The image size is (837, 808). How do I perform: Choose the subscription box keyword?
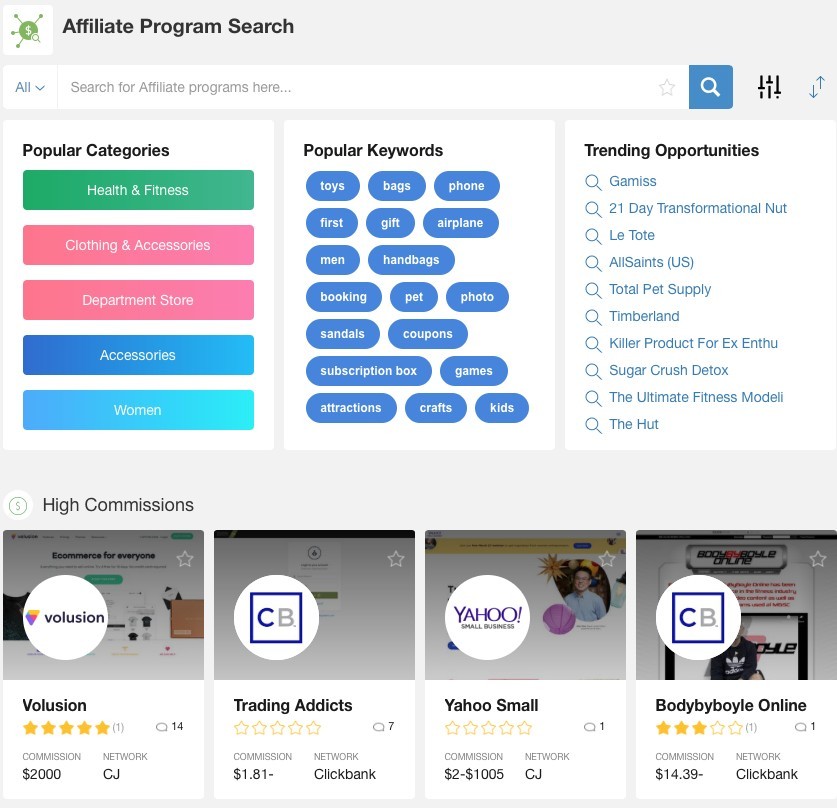[x=368, y=371]
